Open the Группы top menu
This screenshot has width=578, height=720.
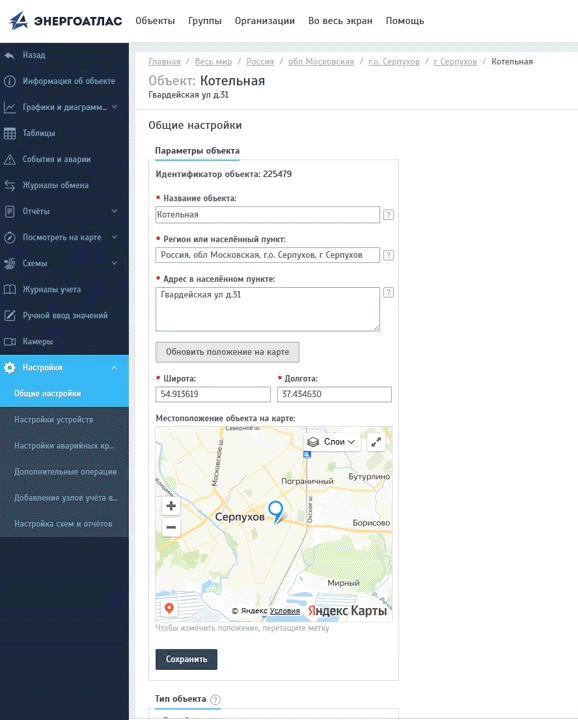pyautogui.click(x=205, y=21)
